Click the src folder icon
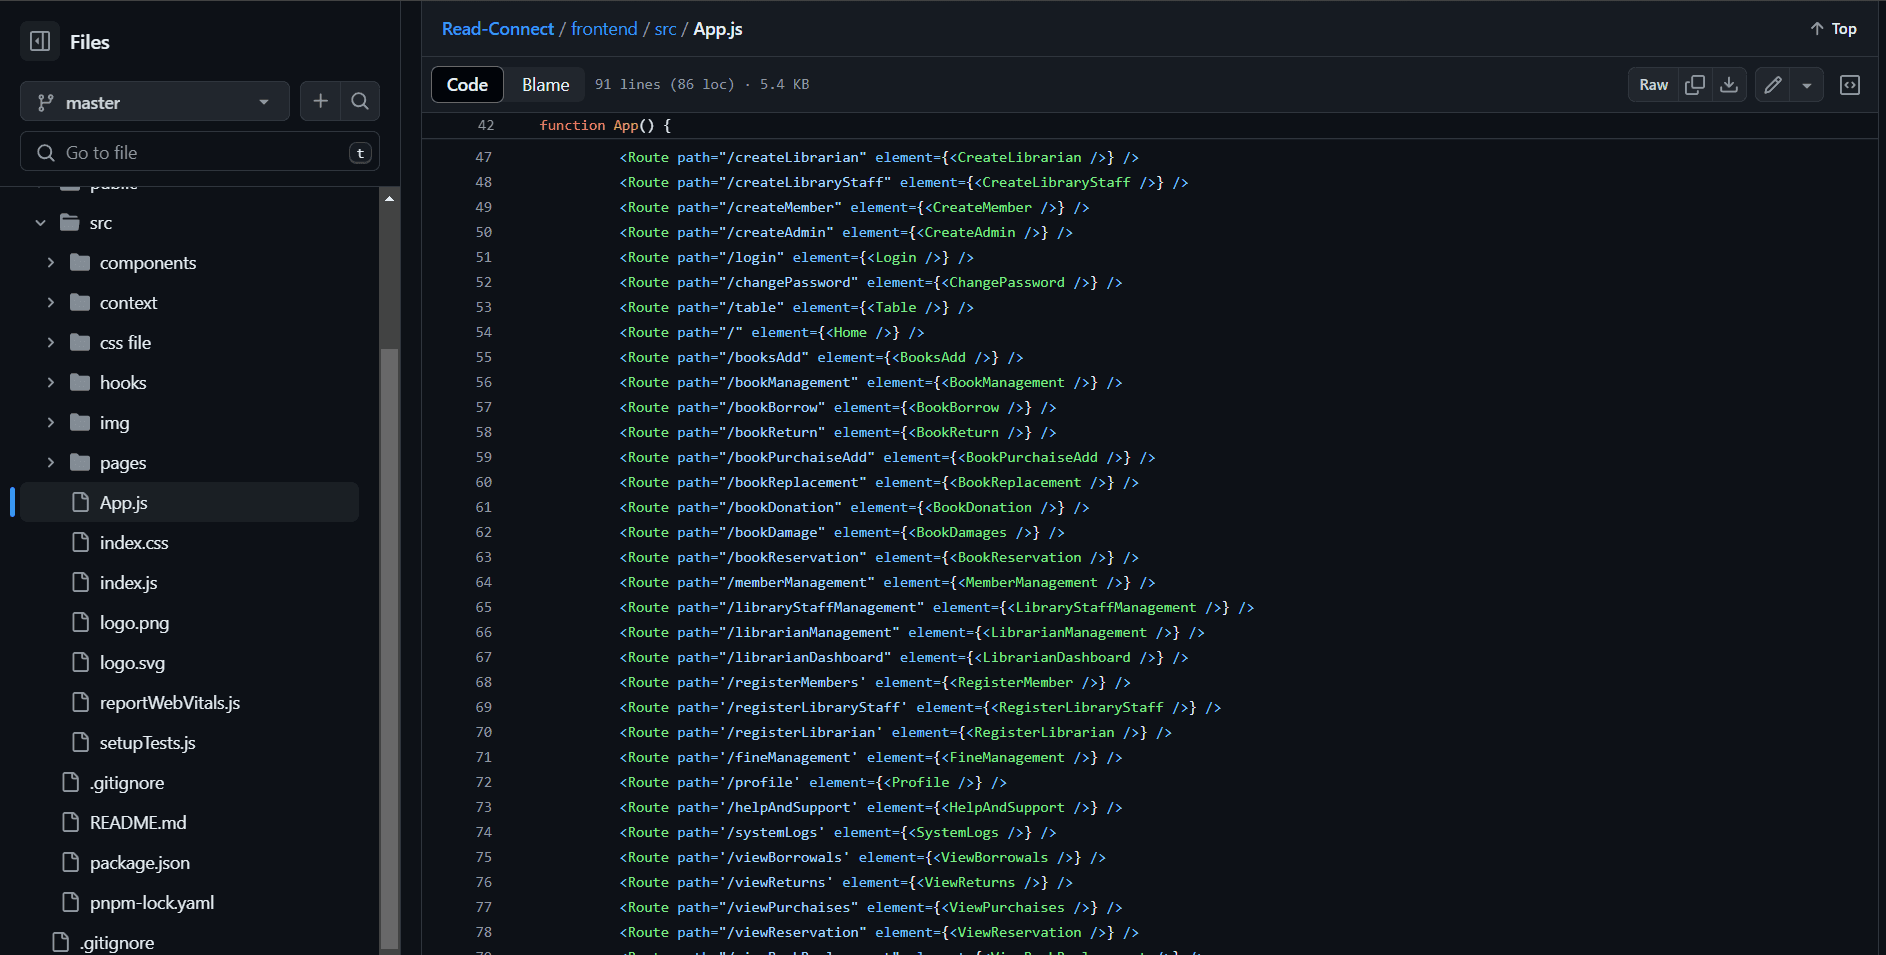 70,223
